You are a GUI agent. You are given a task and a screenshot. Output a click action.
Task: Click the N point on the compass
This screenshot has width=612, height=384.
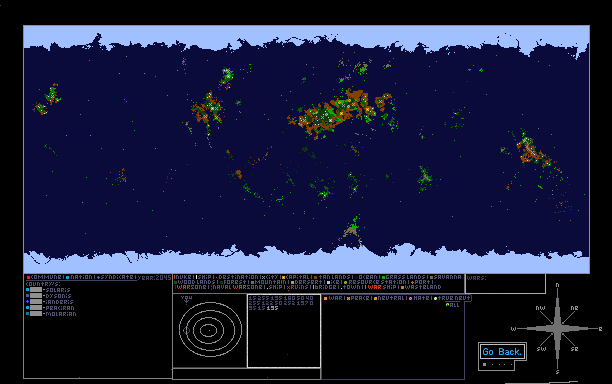(x=557, y=285)
